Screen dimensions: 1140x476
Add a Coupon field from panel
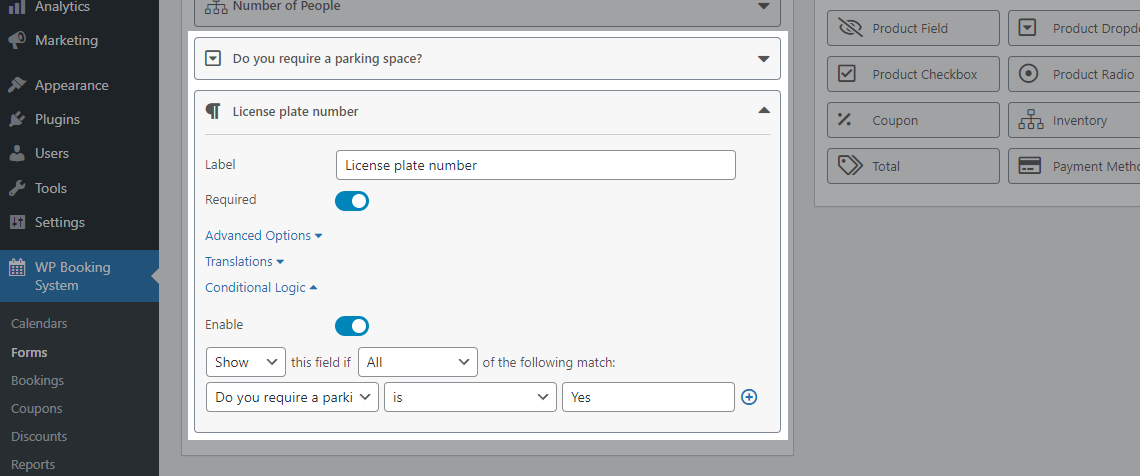tap(913, 120)
